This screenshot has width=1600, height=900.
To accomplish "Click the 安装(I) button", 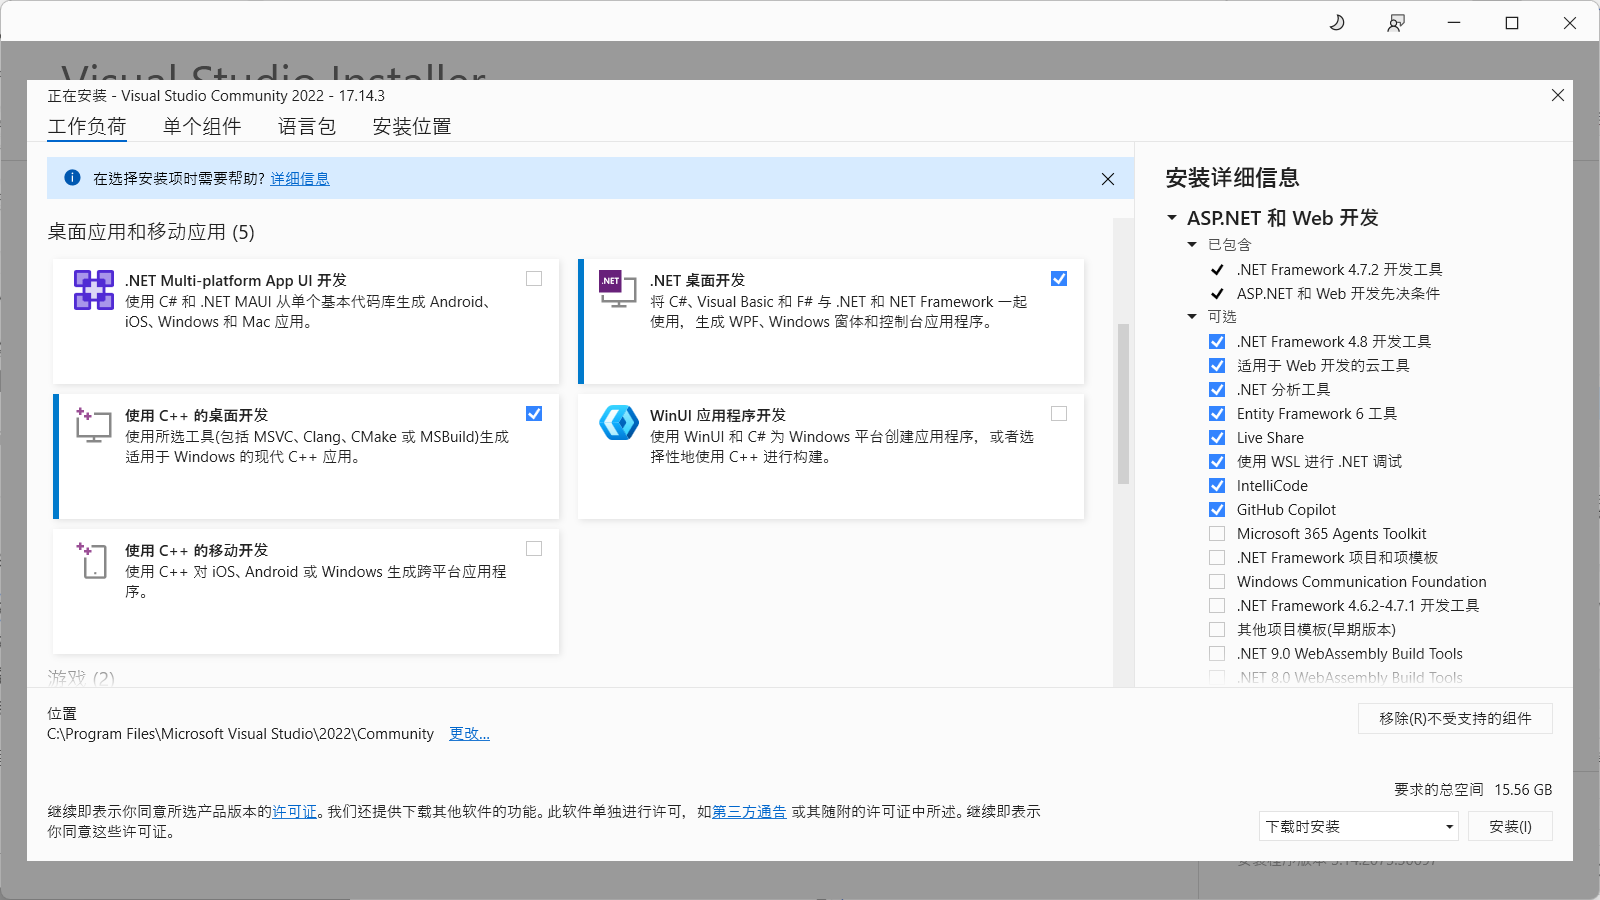I will click(x=1510, y=827).
